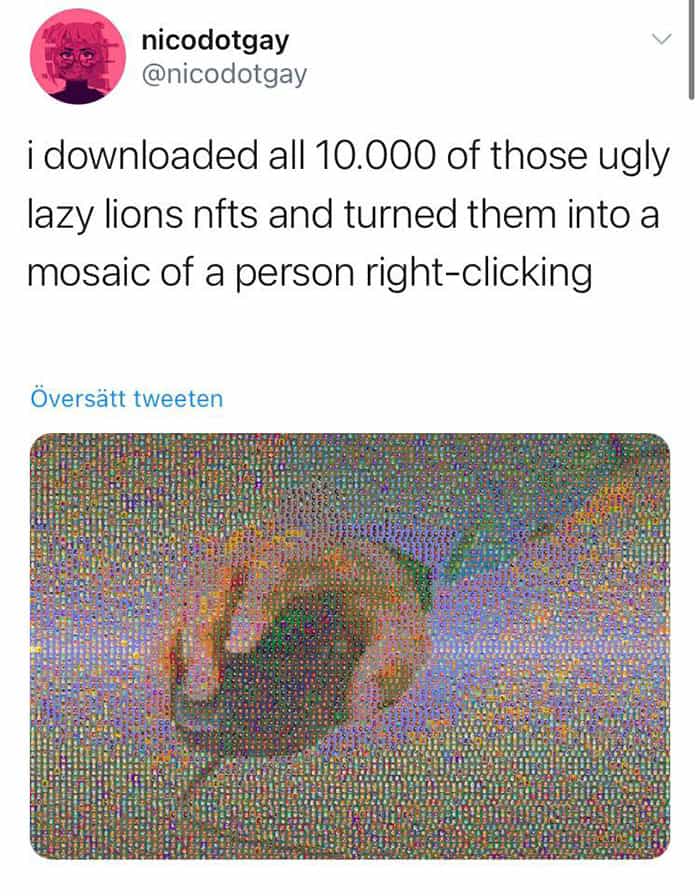The height and width of the screenshot is (896, 700).
Task: Click the number "10.000" in the tweet
Action: coord(374,156)
